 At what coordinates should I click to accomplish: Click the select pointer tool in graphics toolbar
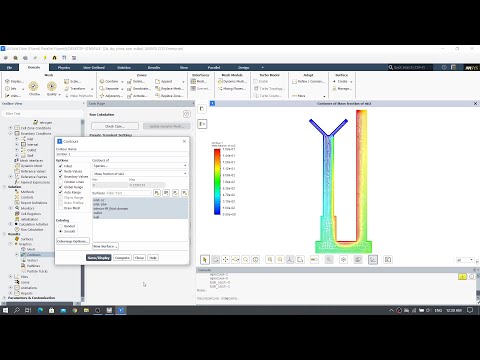click(205, 260)
